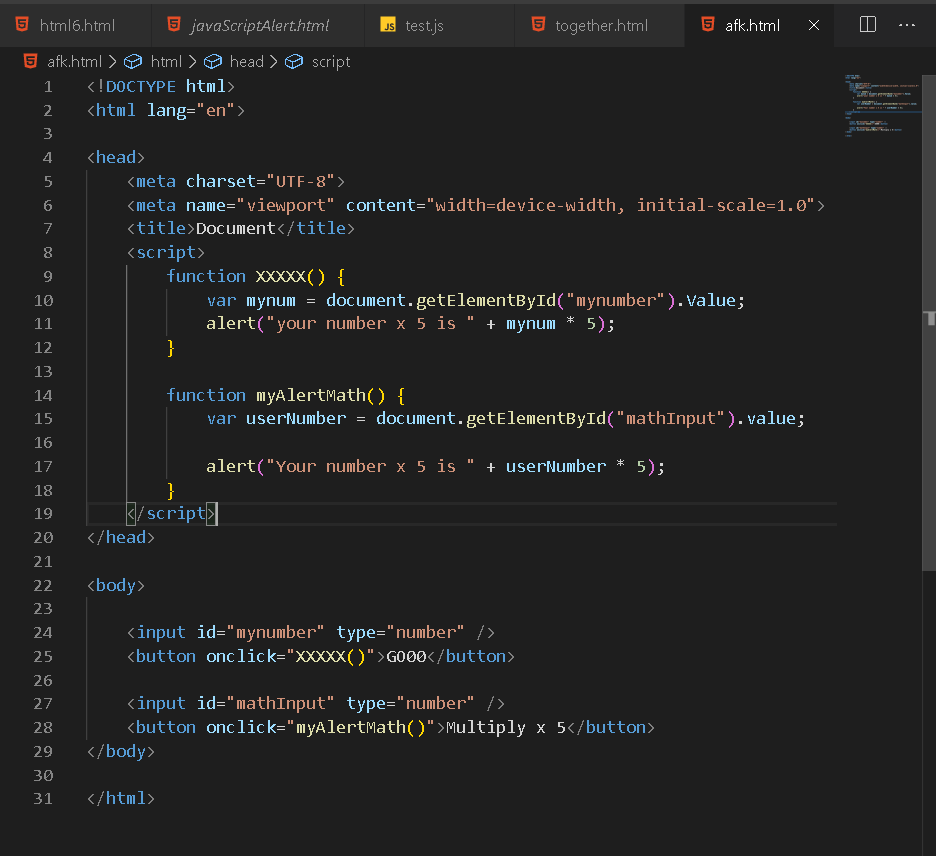This screenshot has height=856, width=936.
Task: Click the alert call on line 11
Action: click(230, 324)
